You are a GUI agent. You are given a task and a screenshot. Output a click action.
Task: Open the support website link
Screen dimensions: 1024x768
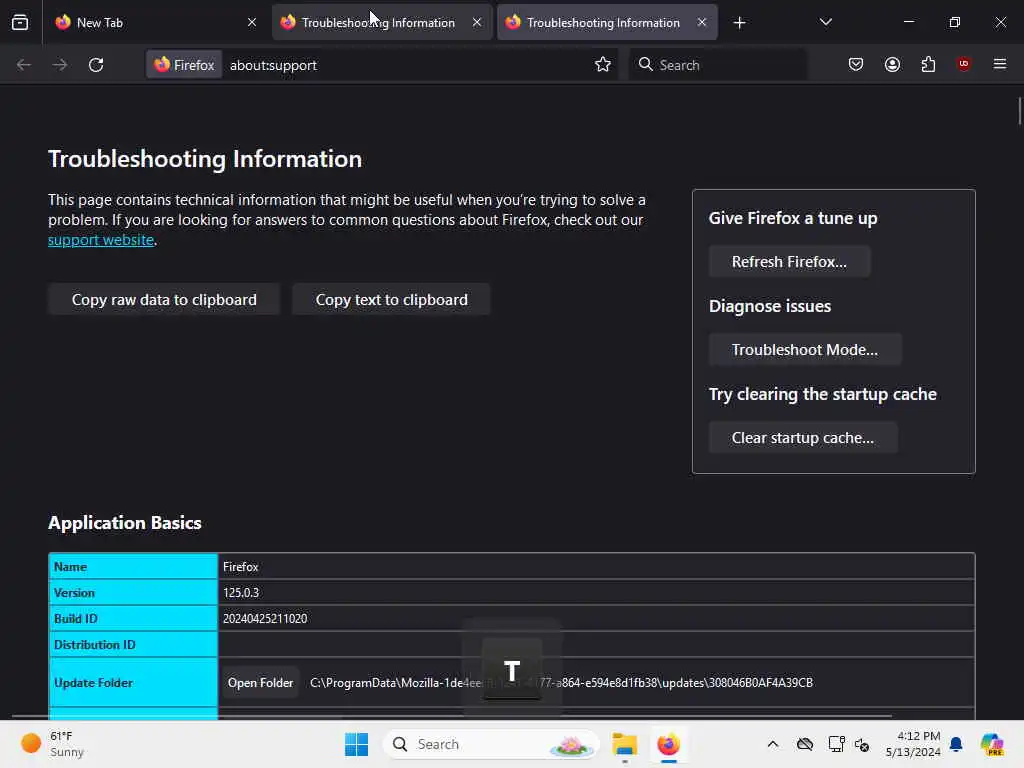coord(101,240)
